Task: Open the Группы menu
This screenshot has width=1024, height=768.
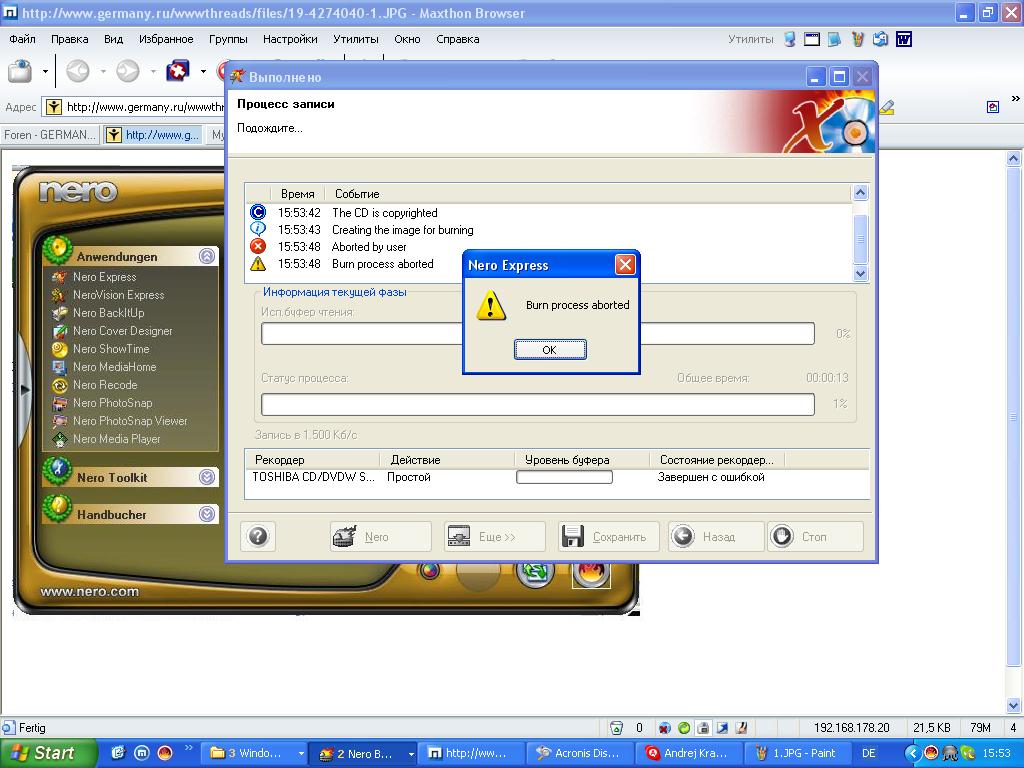Action: (228, 39)
